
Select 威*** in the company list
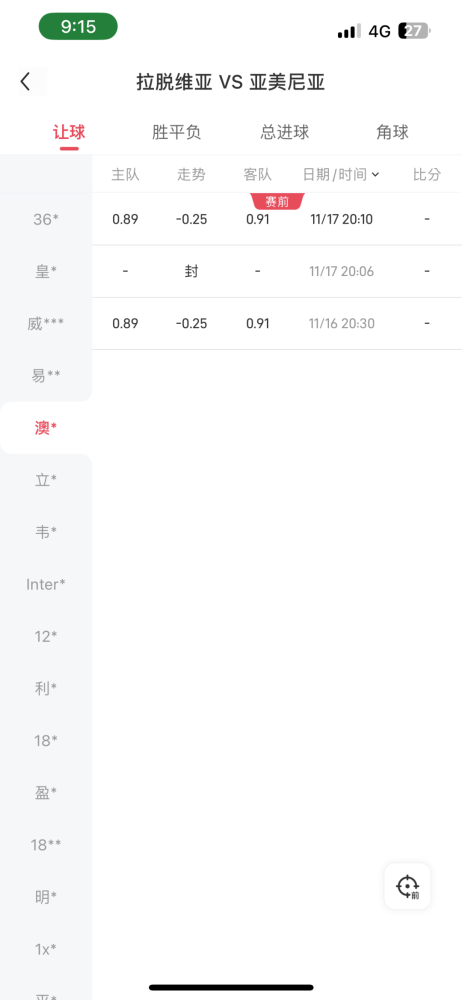(46, 324)
